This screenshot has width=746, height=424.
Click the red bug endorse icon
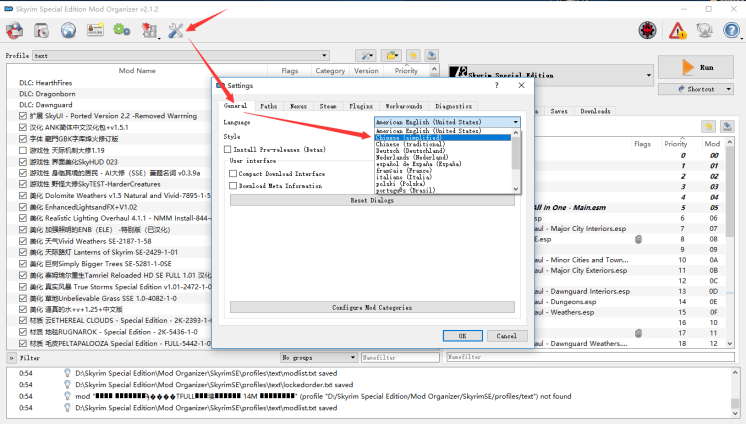click(x=648, y=30)
